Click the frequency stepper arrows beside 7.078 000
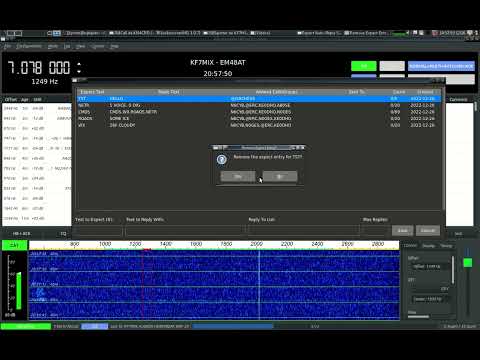Image resolution: width=480 pixels, height=360 pixels. pos(79,68)
